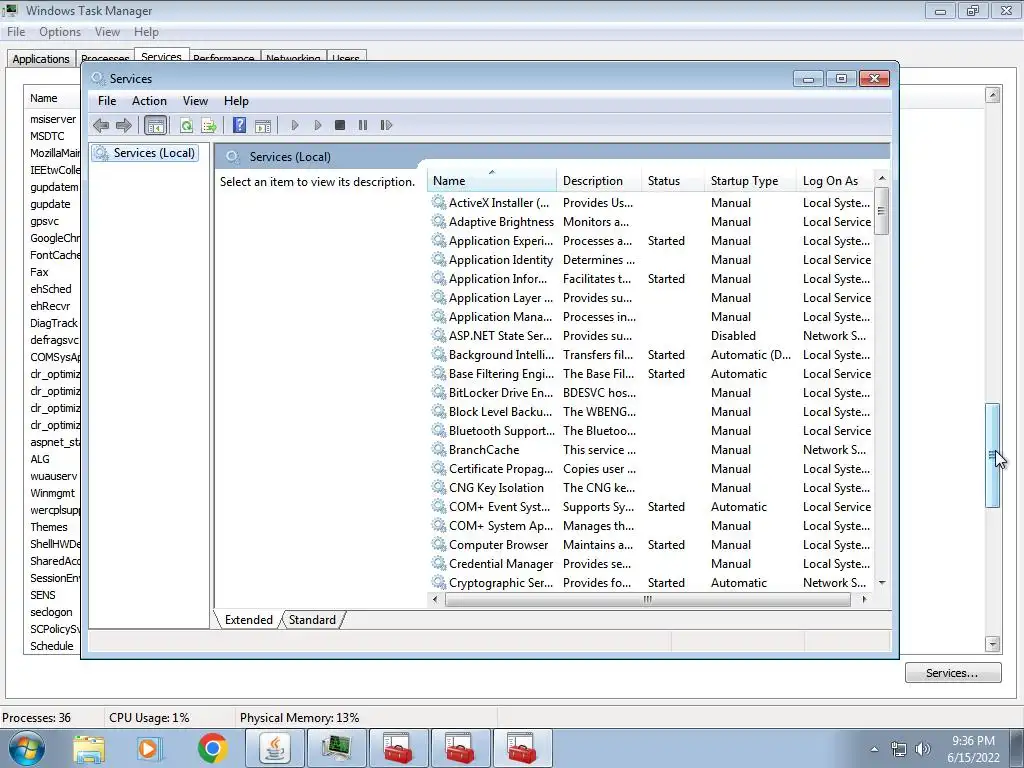Click the Forward arrow in Services toolbar
This screenshot has height=768, width=1024.
[123, 125]
